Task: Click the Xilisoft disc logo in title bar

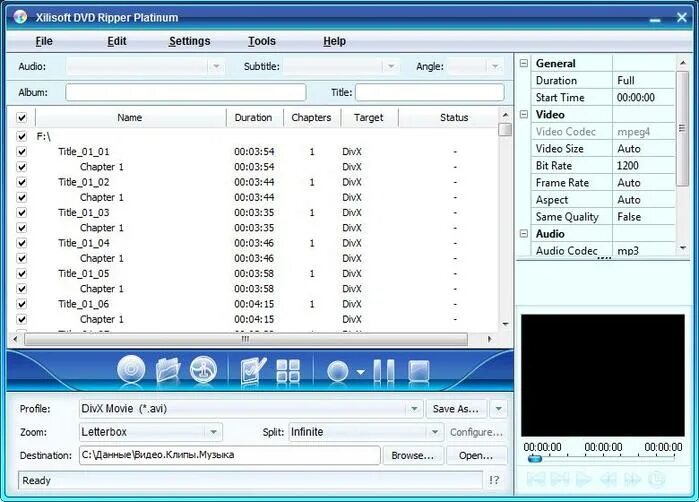Action: [x=21, y=17]
